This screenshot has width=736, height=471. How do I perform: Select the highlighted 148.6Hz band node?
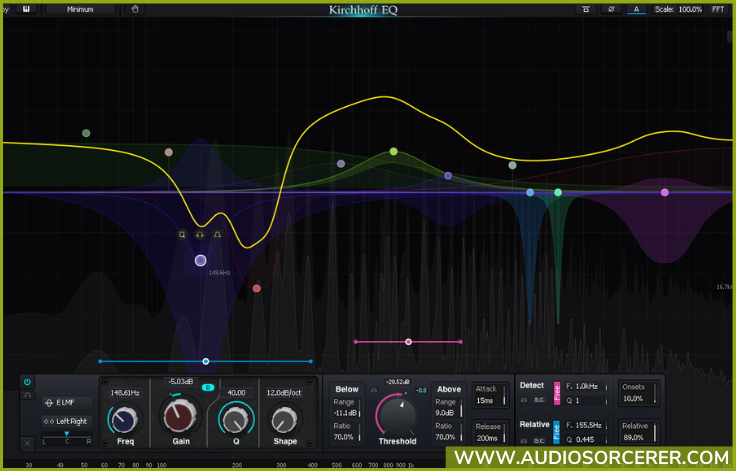pyautogui.click(x=200, y=261)
